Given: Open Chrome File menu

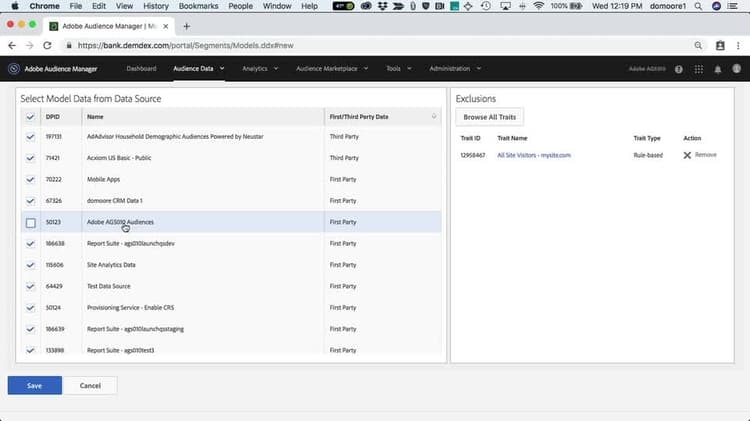Looking at the screenshot, I should [x=76, y=6].
